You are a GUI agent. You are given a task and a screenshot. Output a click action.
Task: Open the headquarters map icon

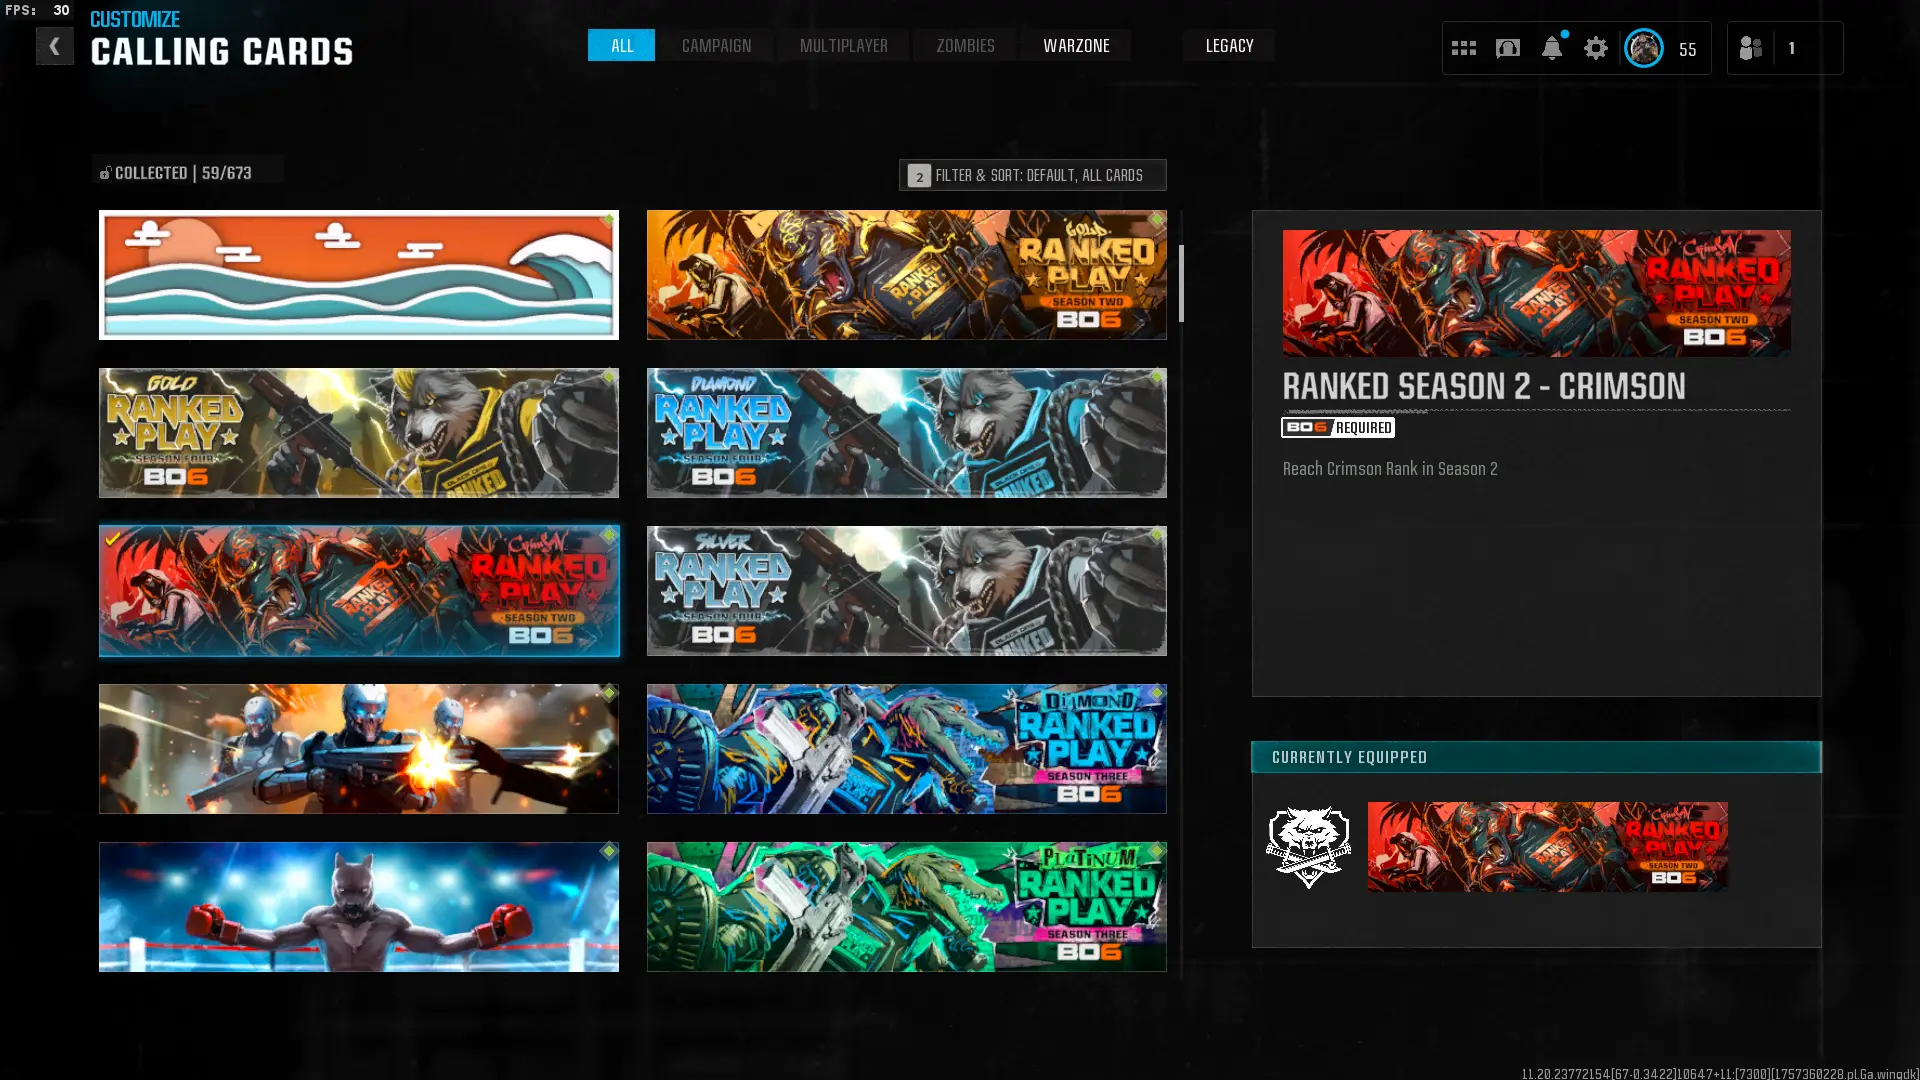pyautogui.click(x=1507, y=48)
